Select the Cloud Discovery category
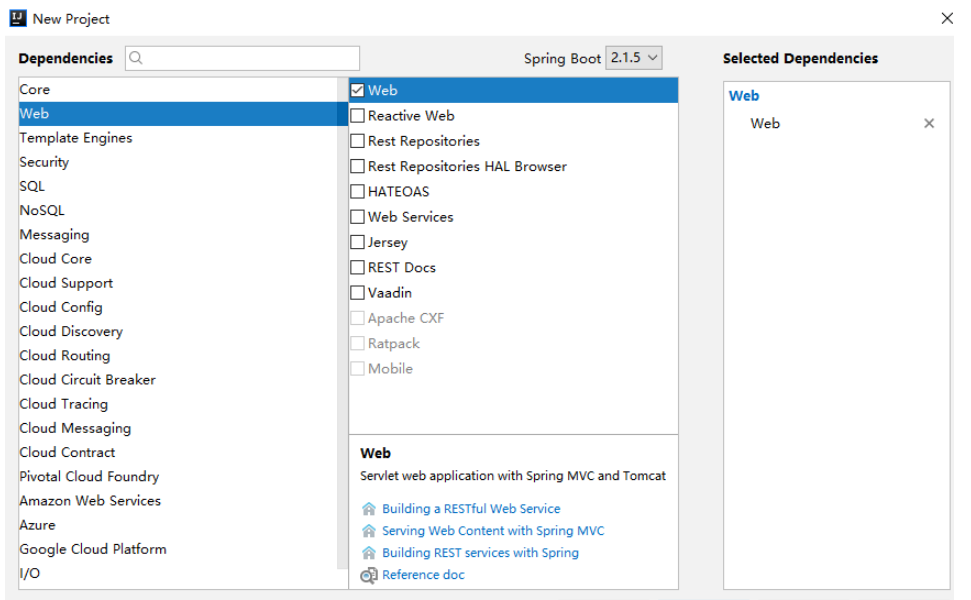The width and height of the screenshot is (971, 600). click(178, 331)
